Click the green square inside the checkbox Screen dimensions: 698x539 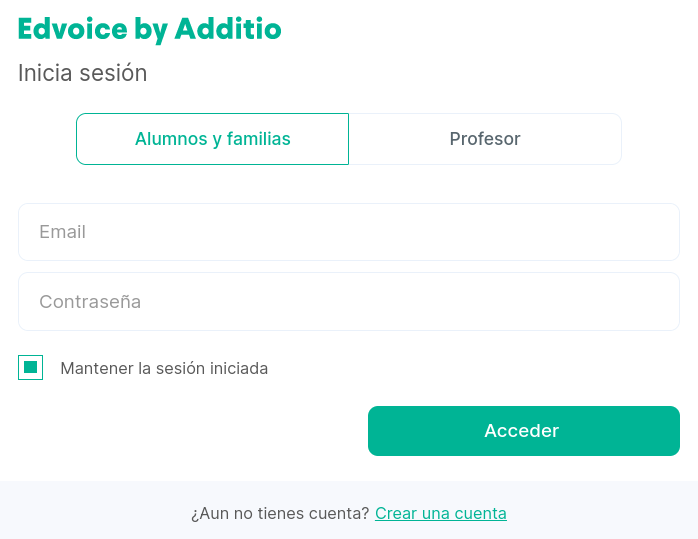(30, 367)
